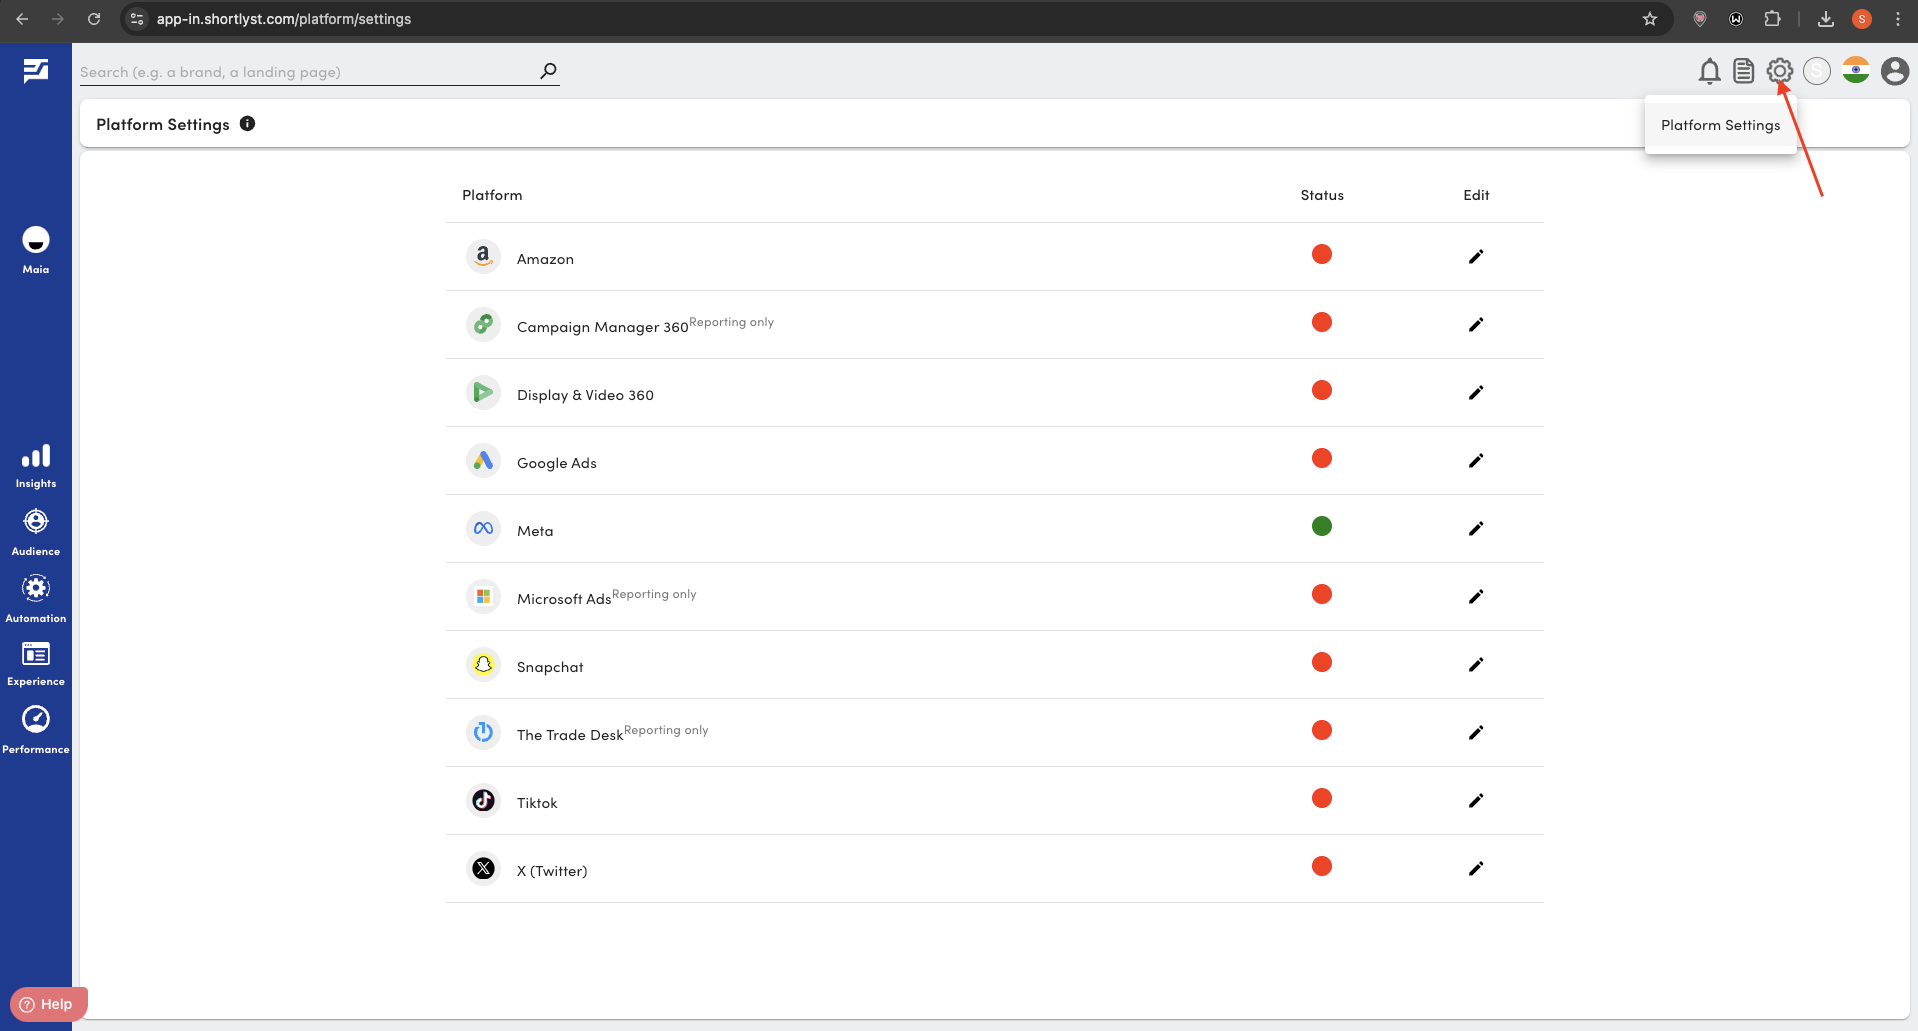Edit The Trade Desk row pencil icon
The image size is (1918, 1031).
click(x=1475, y=733)
